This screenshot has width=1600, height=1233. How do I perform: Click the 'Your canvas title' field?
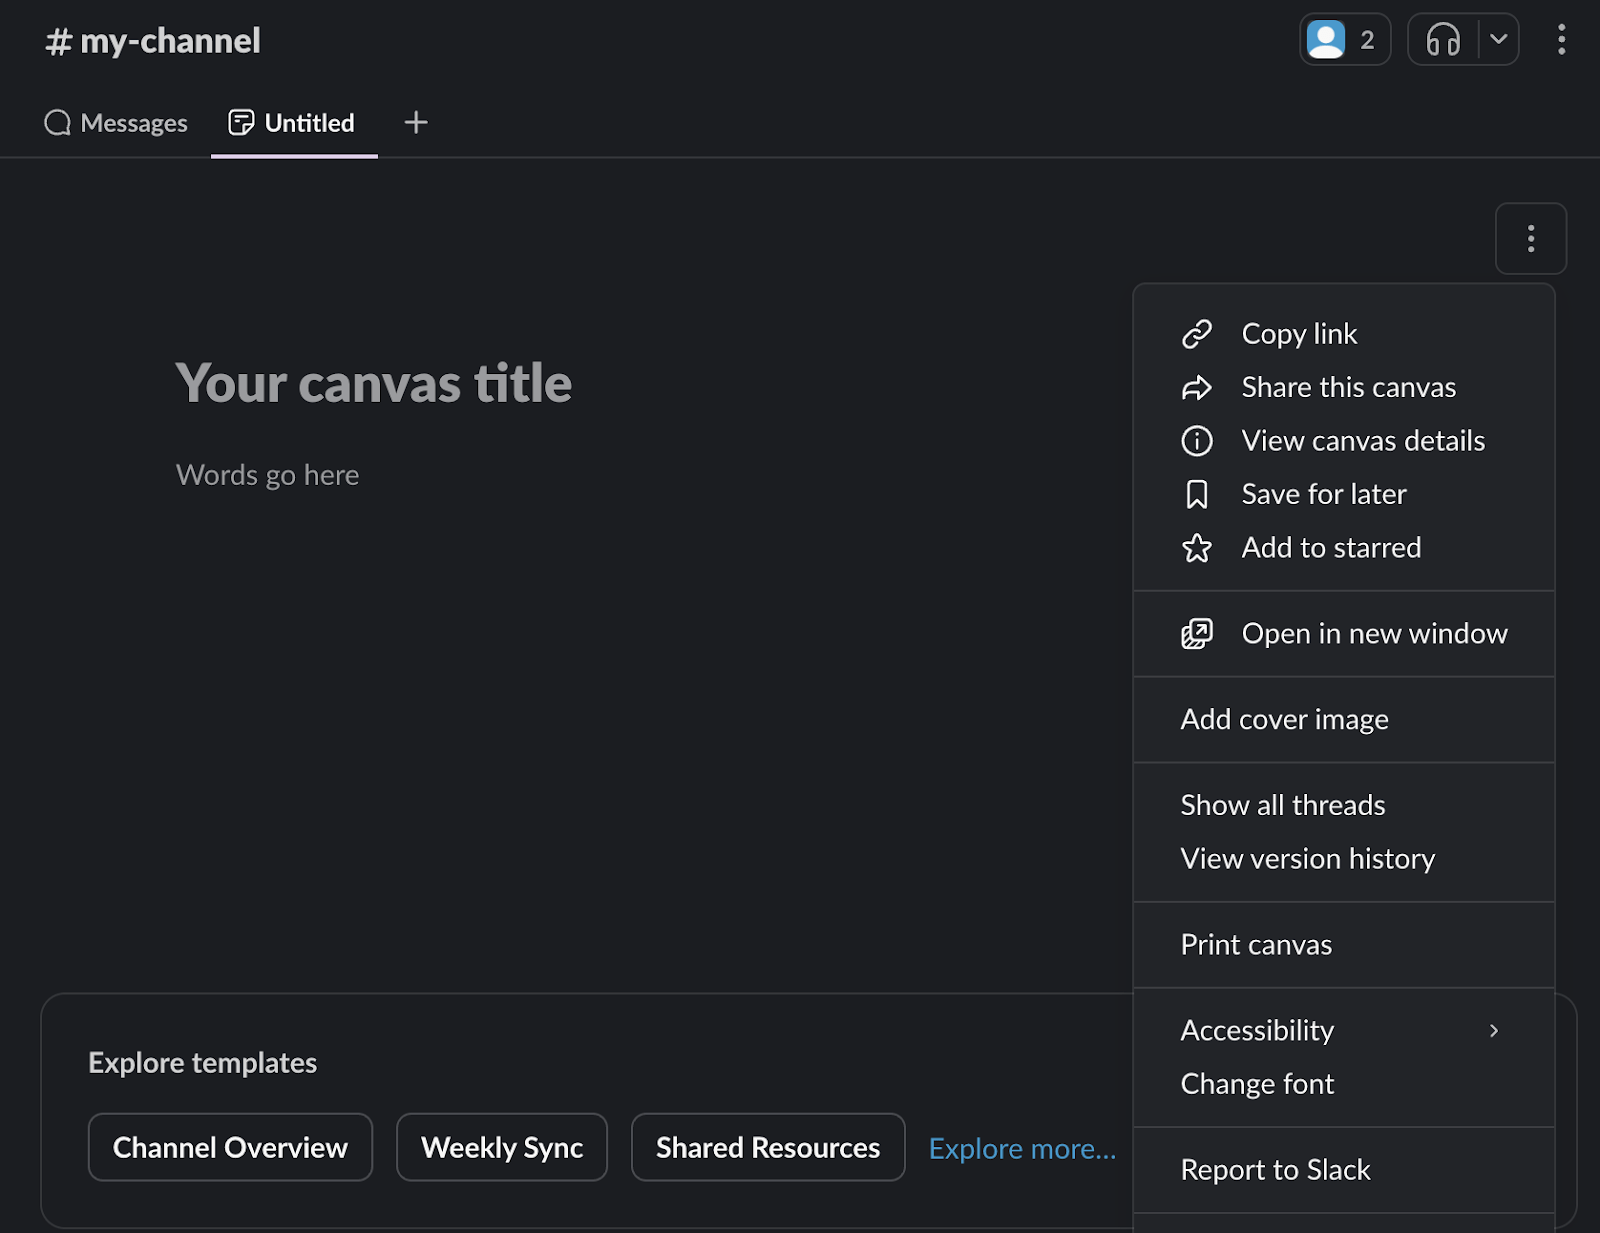point(374,383)
